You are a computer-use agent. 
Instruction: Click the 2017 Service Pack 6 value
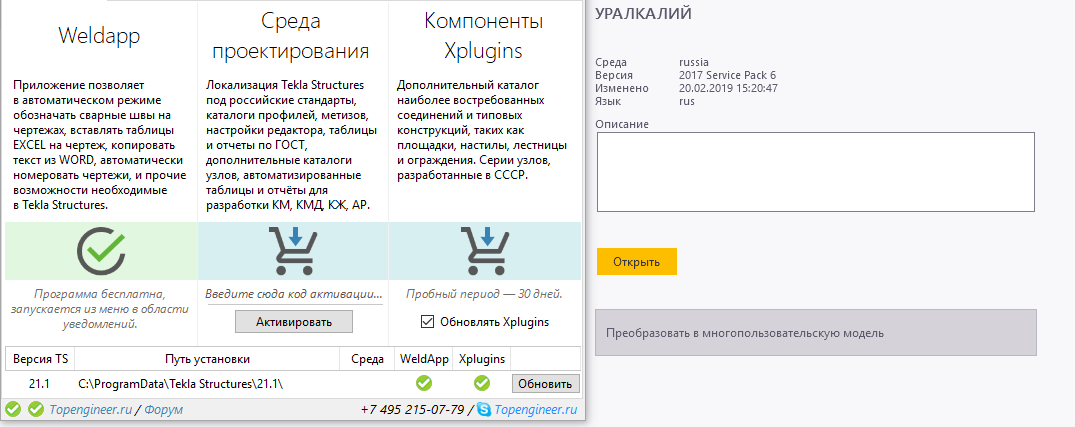point(727,75)
